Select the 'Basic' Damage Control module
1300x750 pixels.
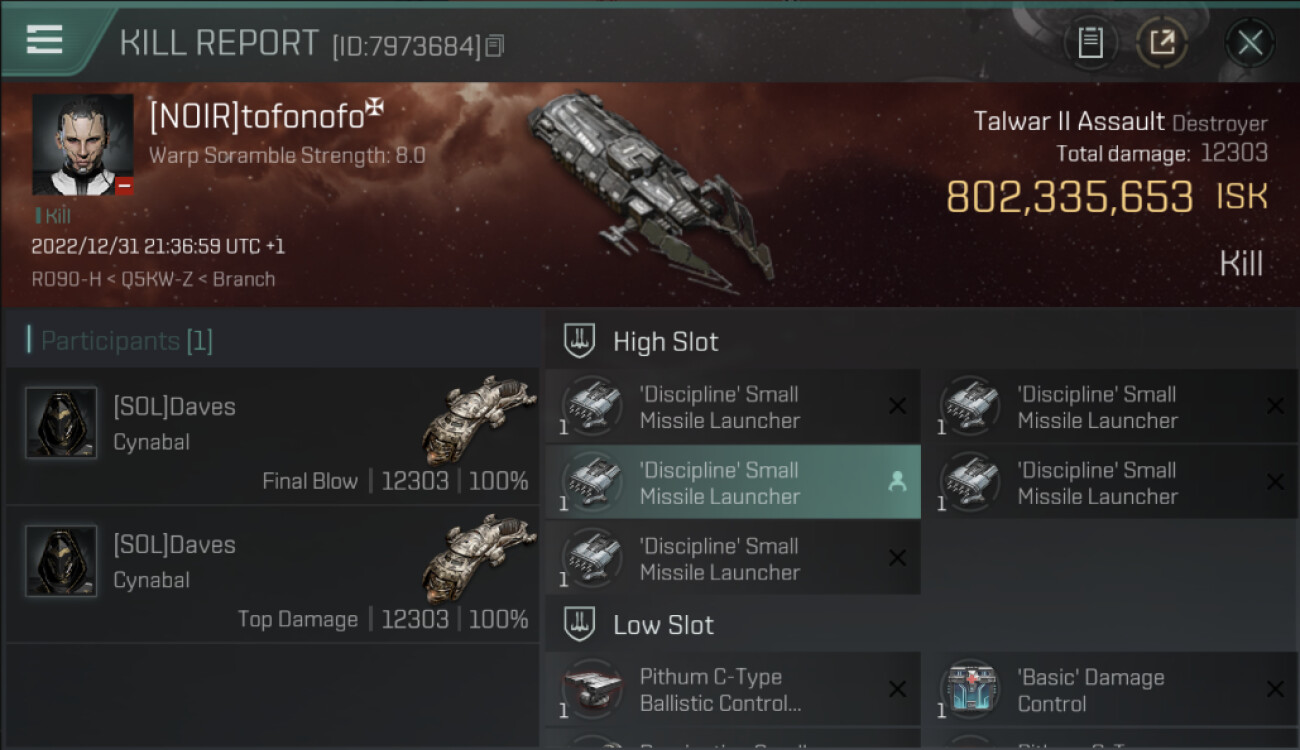click(1111, 690)
